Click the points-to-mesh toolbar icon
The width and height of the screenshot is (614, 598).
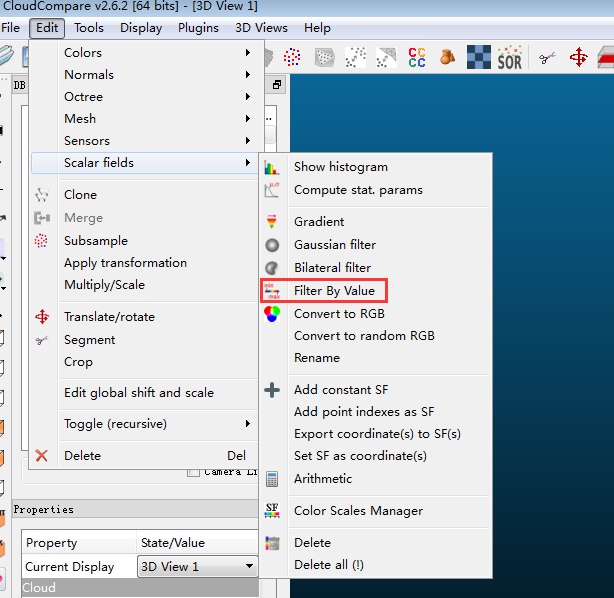pyautogui.click(x=386, y=57)
